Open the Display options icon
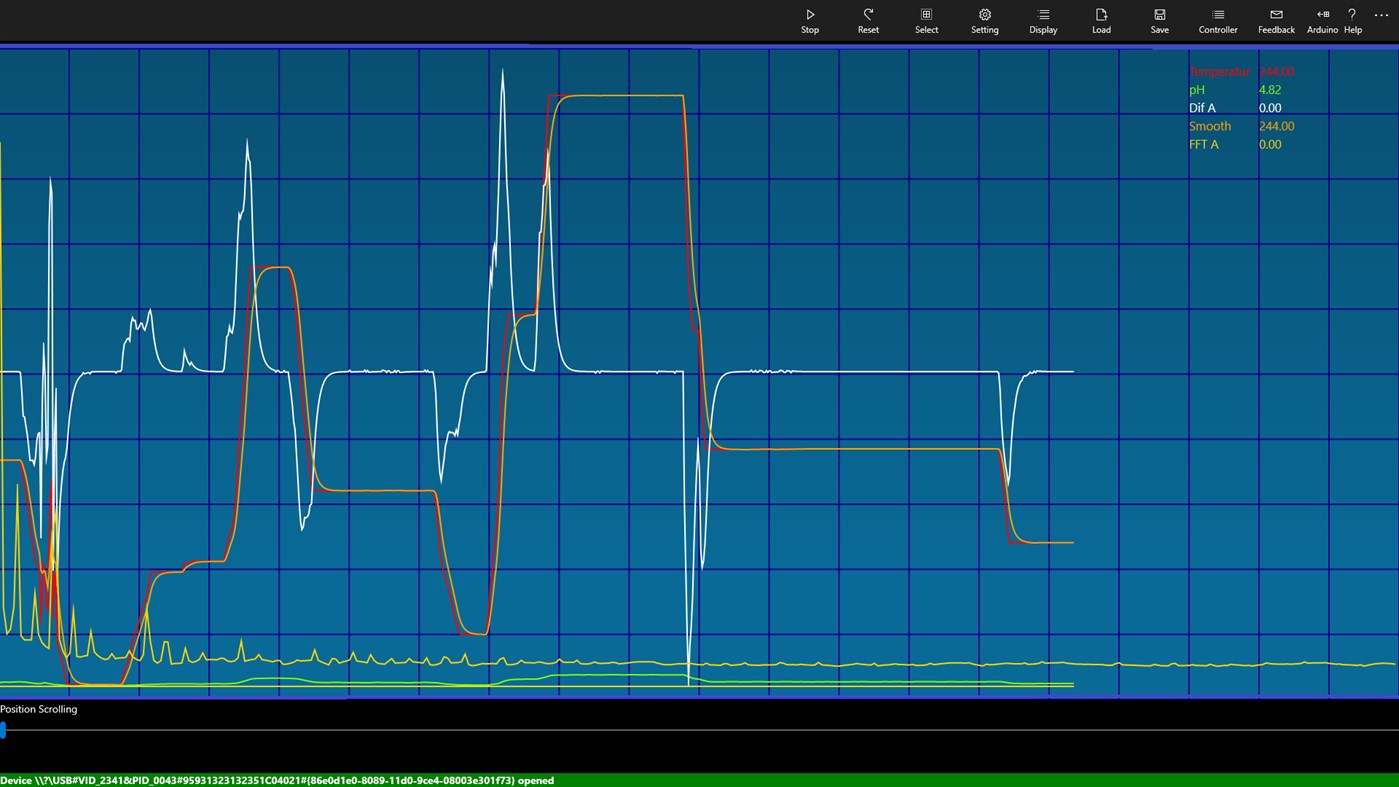Screen dimensions: 1399x787 1043,15
